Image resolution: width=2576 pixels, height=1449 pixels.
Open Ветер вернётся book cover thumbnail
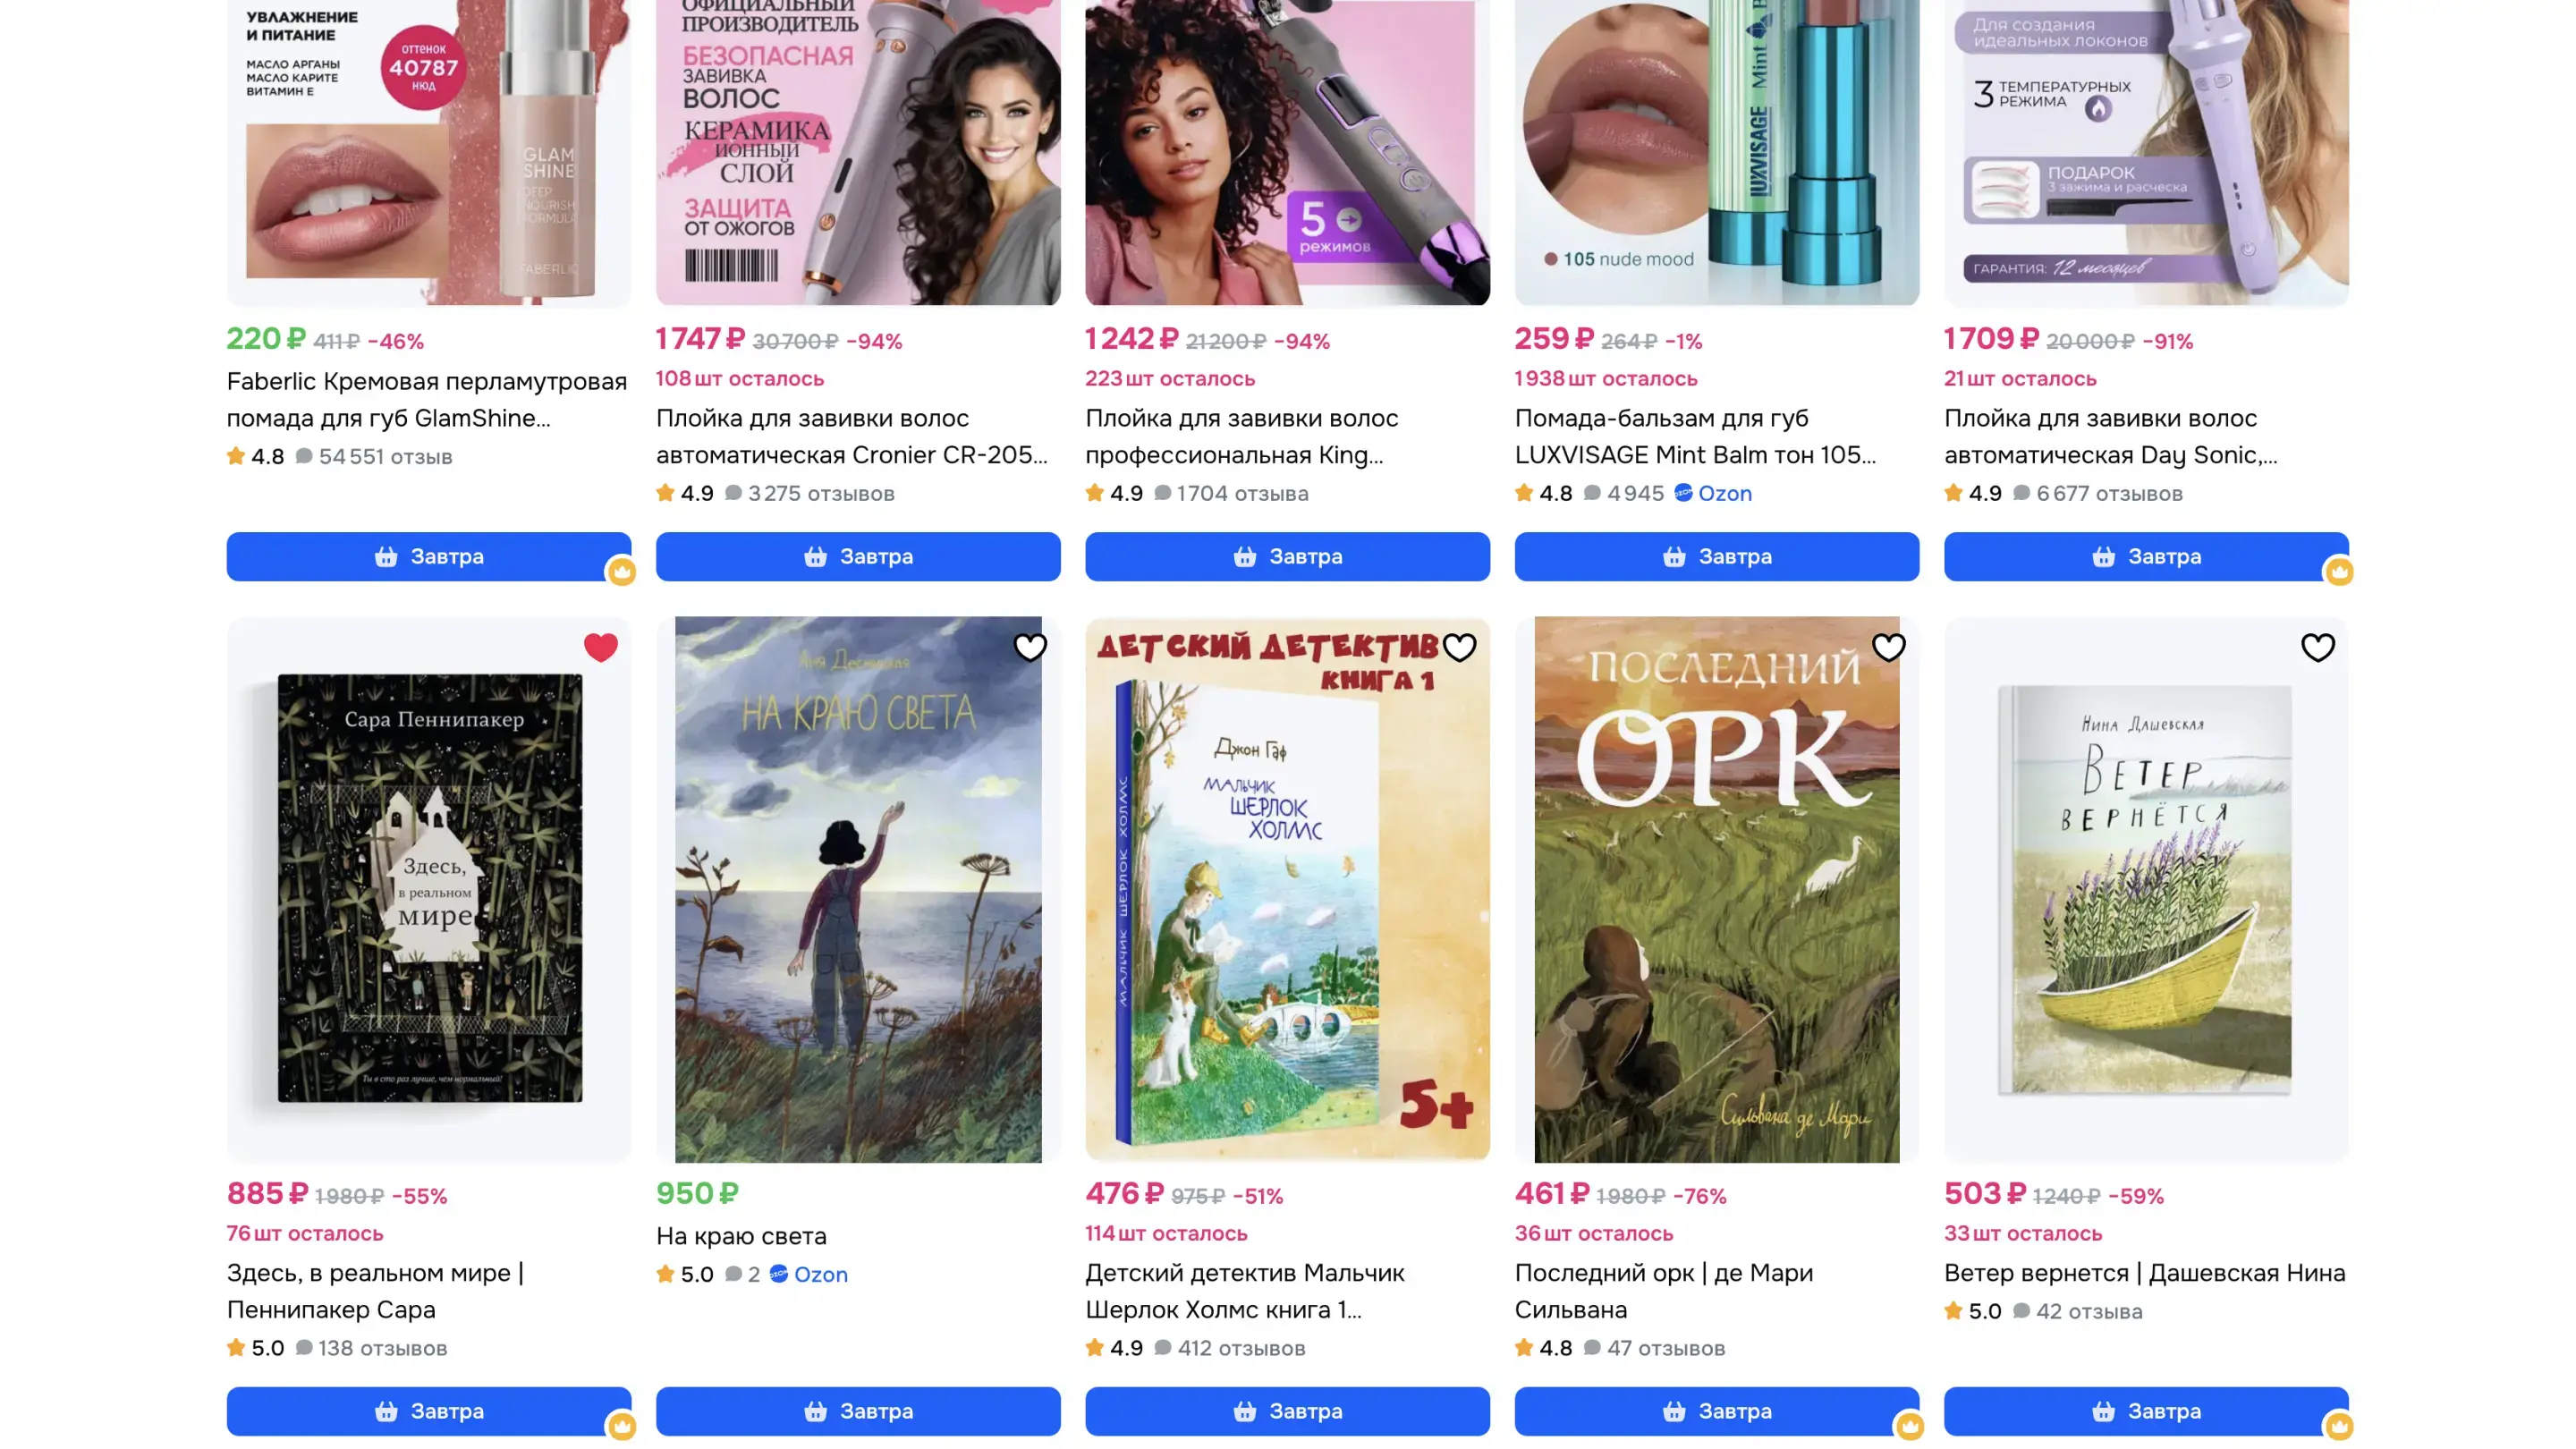click(x=2146, y=889)
